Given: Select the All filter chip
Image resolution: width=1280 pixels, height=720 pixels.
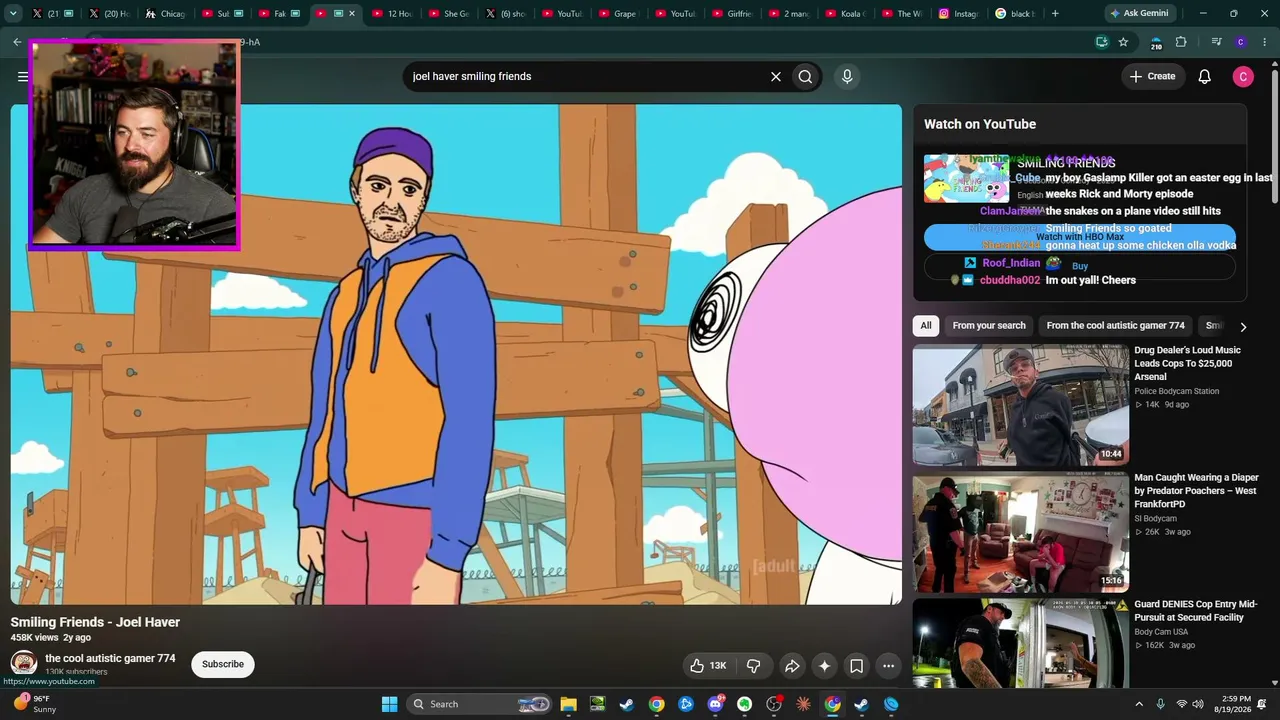Looking at the screenshot, I should 926,326.
